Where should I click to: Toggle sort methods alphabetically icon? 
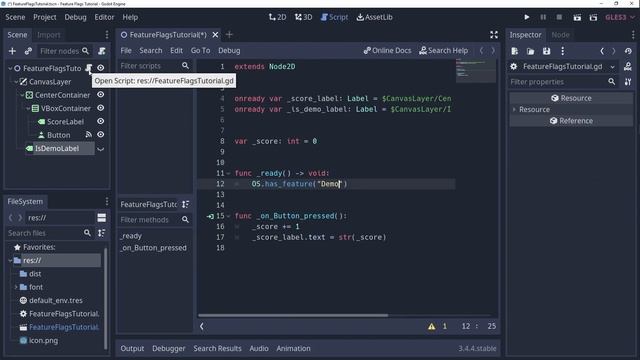click(185, 204)
